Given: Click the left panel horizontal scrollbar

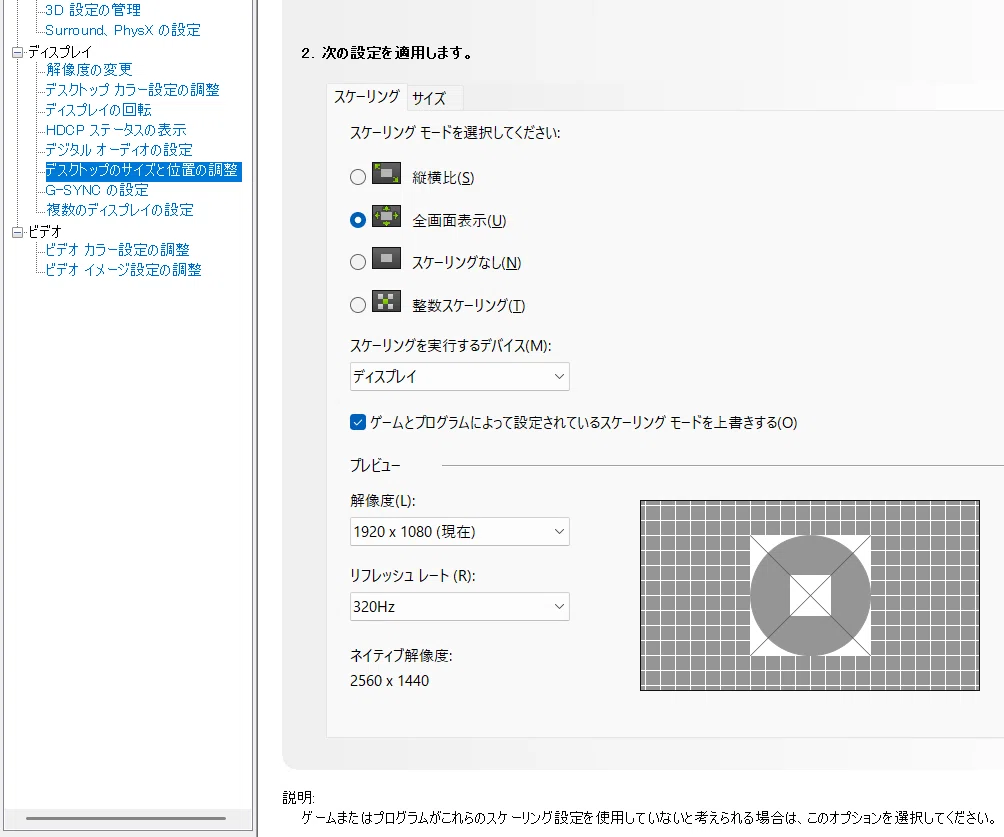Looking at the screenshot, I should 126,818.
